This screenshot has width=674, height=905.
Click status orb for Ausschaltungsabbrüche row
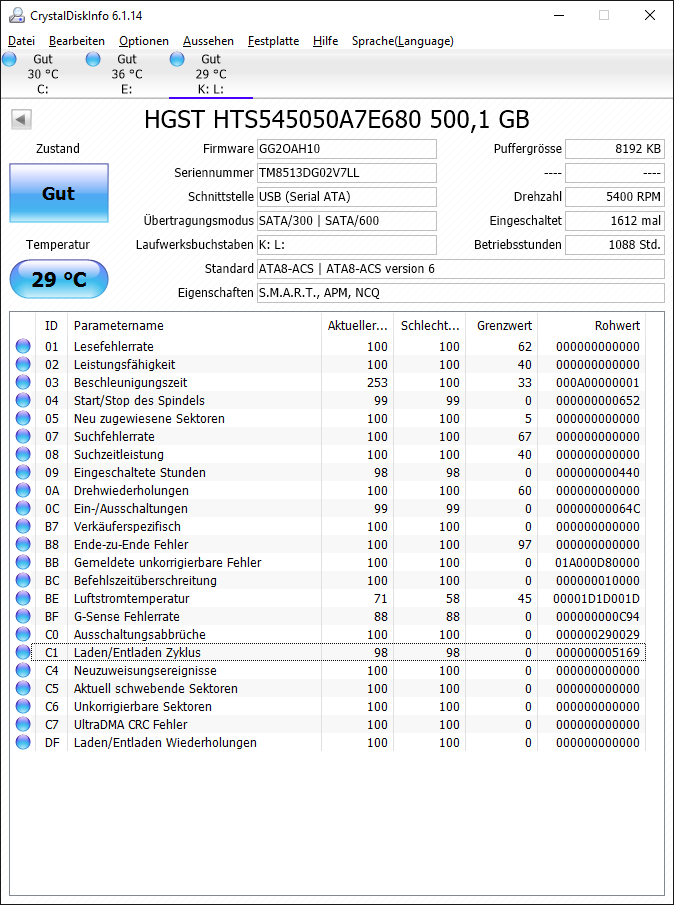23,634
